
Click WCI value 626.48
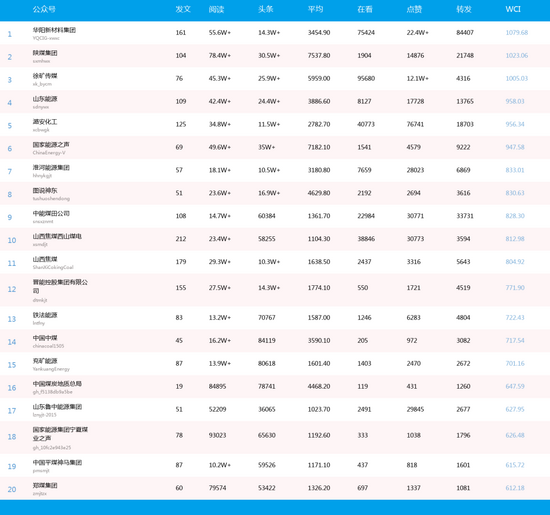[515, 435]
